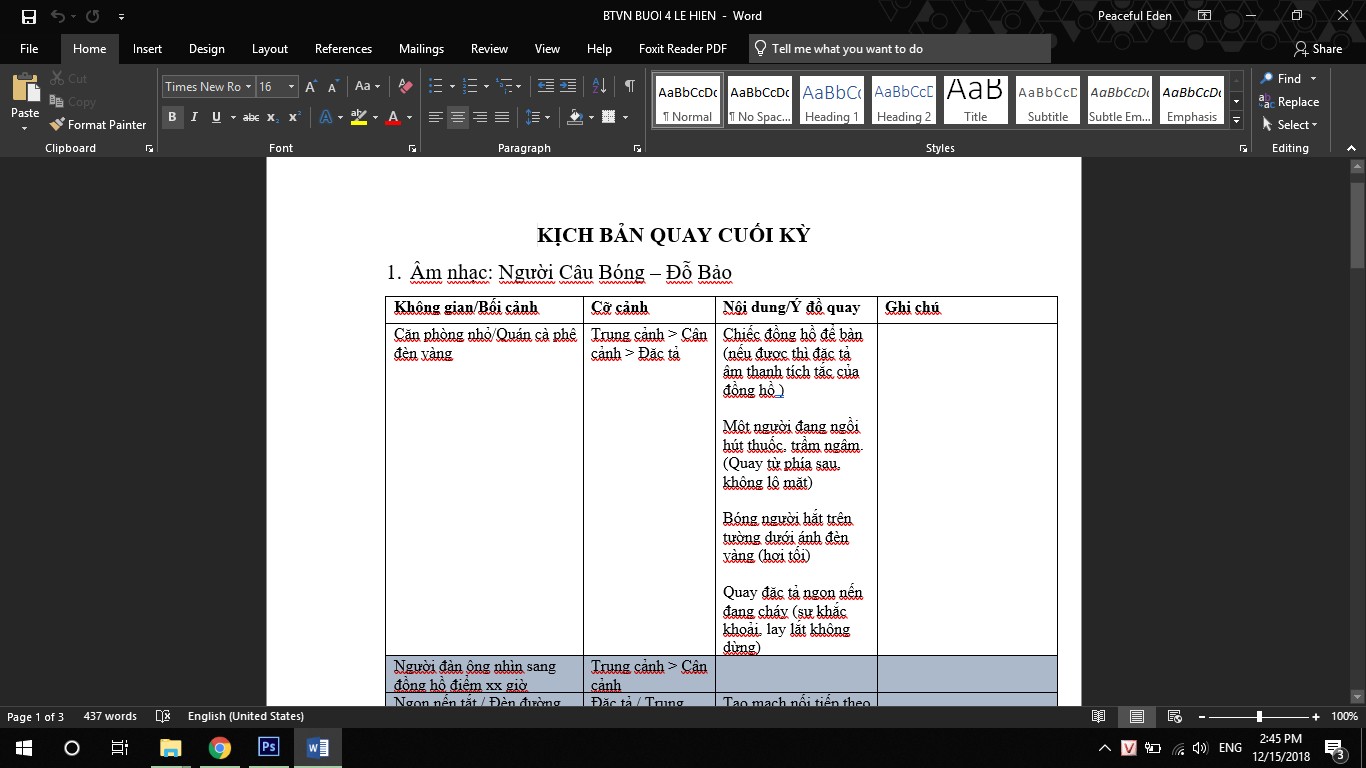
Task: Click the Tell me what you want field
Action: coord(900,48)
